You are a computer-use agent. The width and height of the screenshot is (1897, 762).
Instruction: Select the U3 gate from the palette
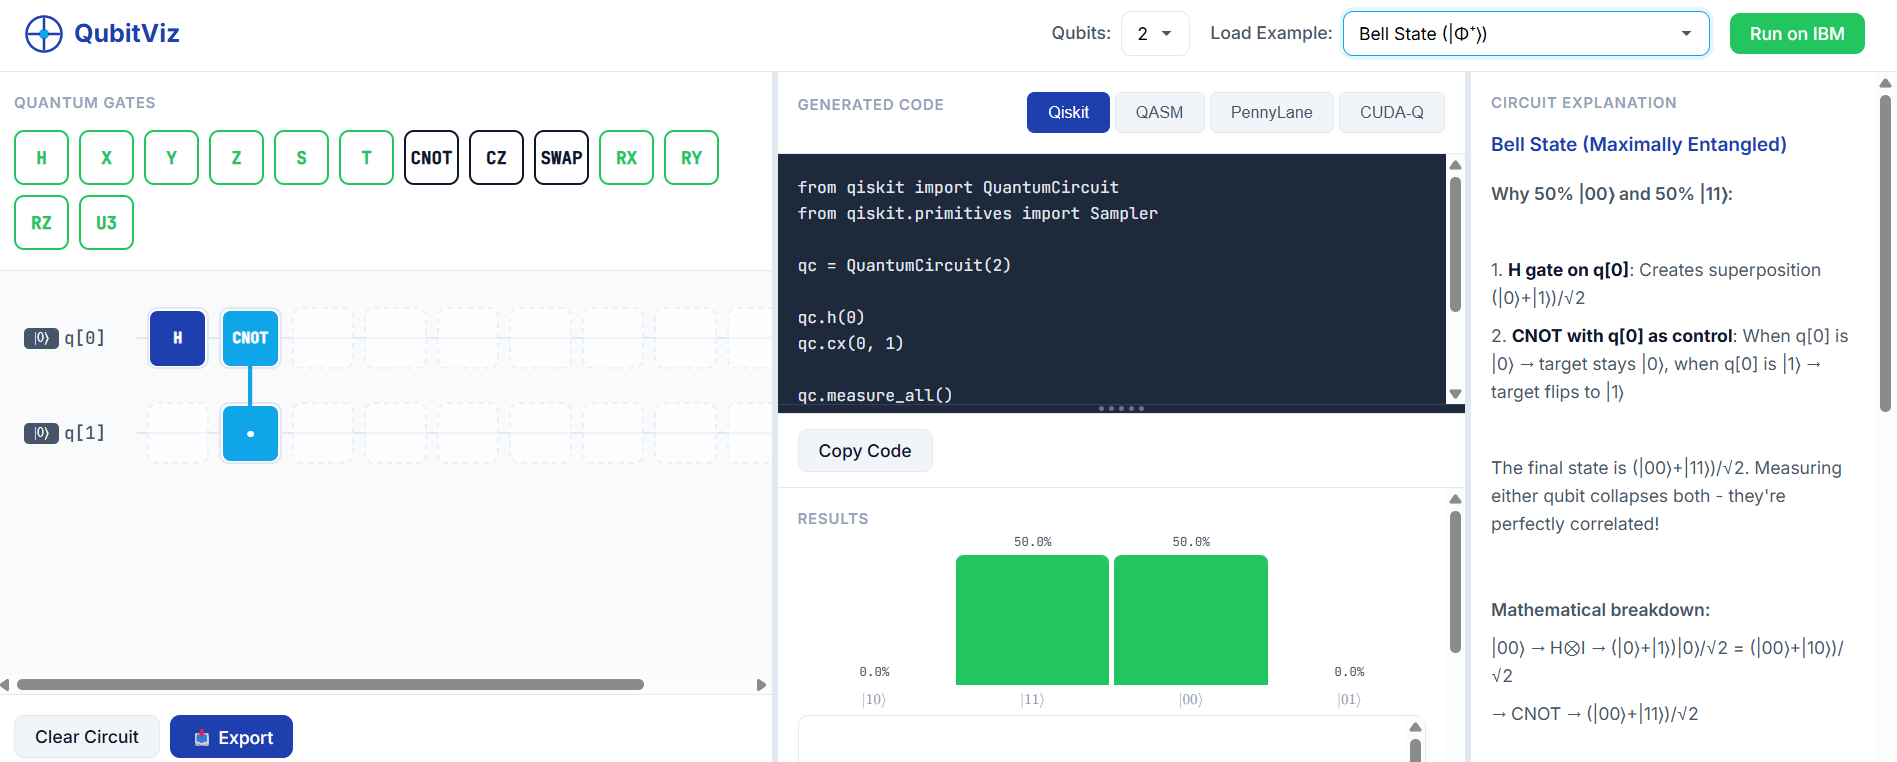(106, 223)
